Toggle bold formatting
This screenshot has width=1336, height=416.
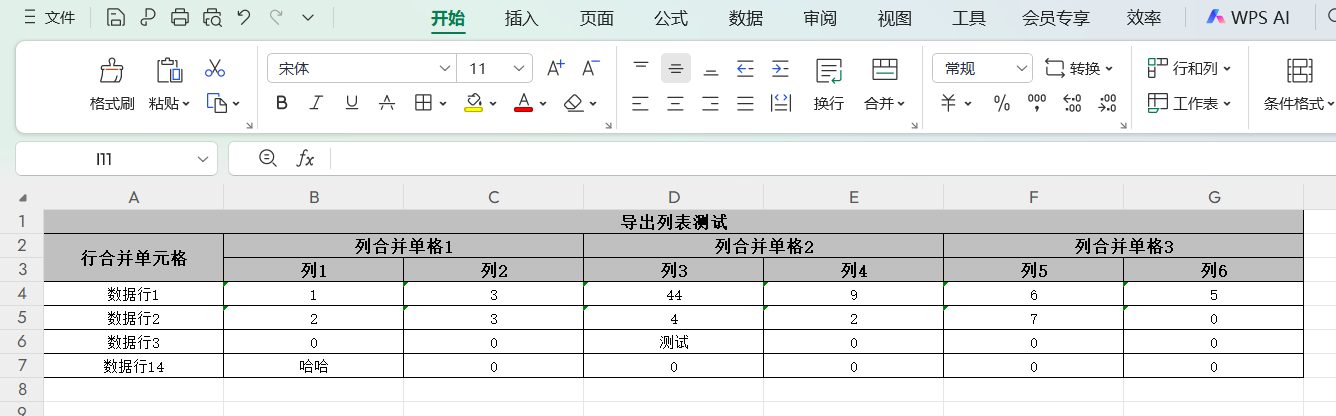pyautogui.click(x=281, y=103)
